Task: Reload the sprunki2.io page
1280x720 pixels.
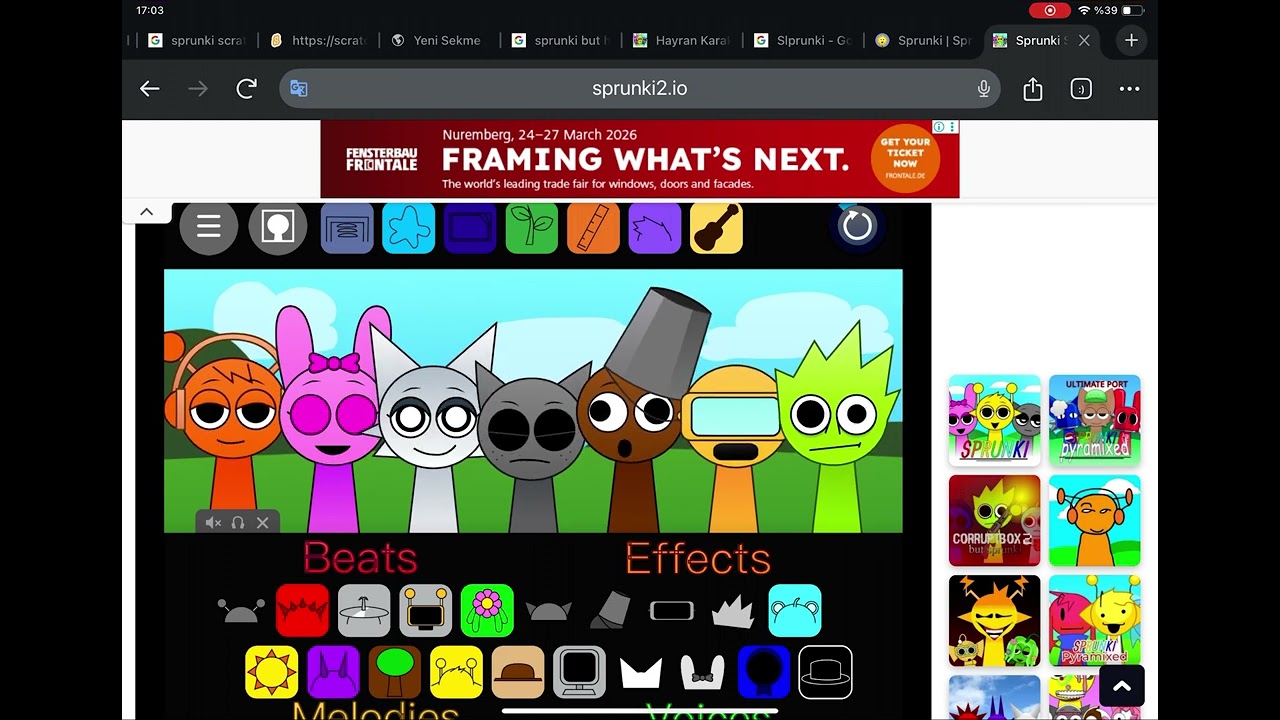Action: click(x=246, y=89)
